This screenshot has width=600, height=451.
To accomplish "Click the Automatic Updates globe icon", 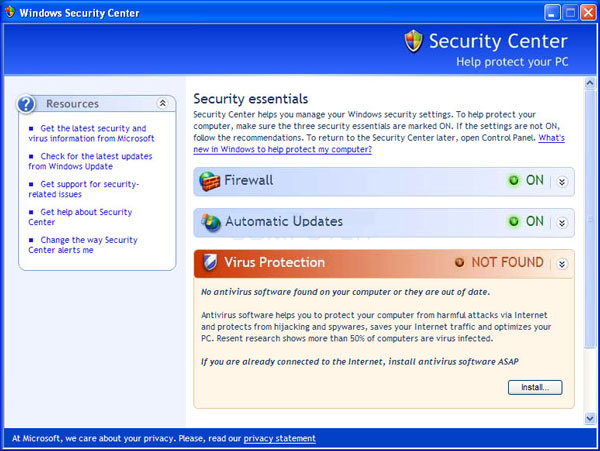I will 211,222.
